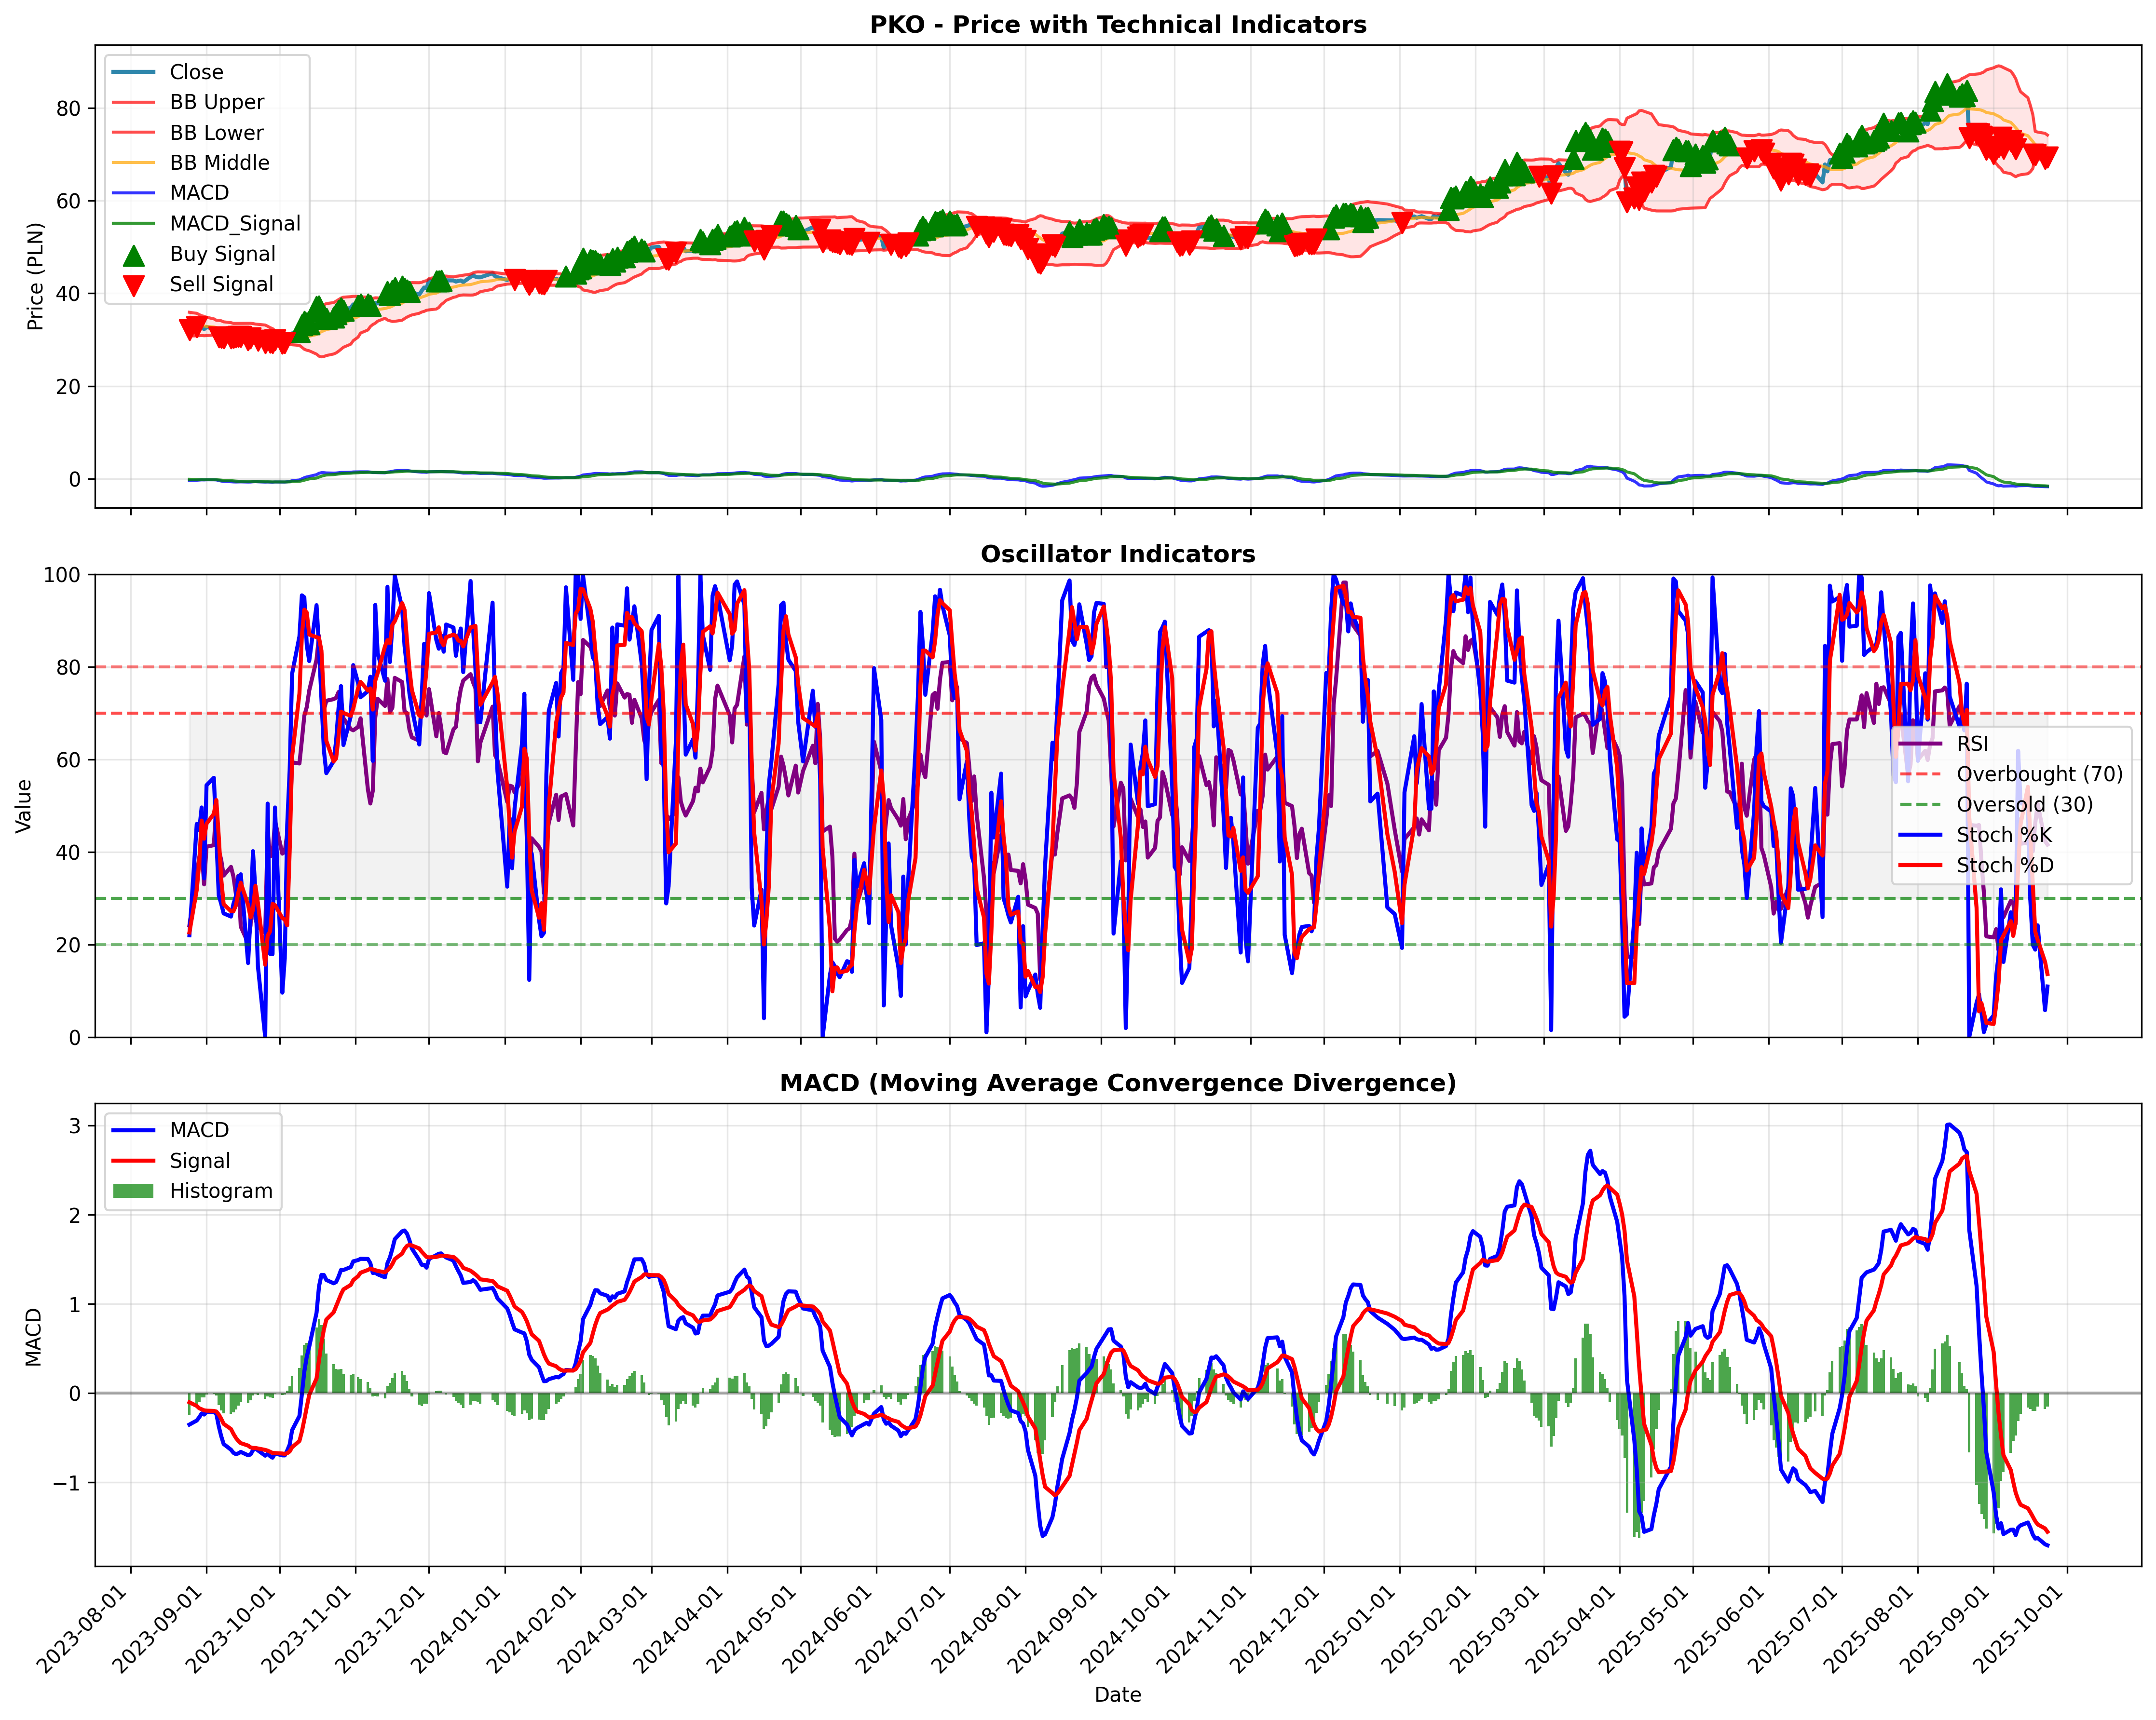Click the Price (PLN) y-axis label
Screen dimensions: 2156x1720
(36, 276)
